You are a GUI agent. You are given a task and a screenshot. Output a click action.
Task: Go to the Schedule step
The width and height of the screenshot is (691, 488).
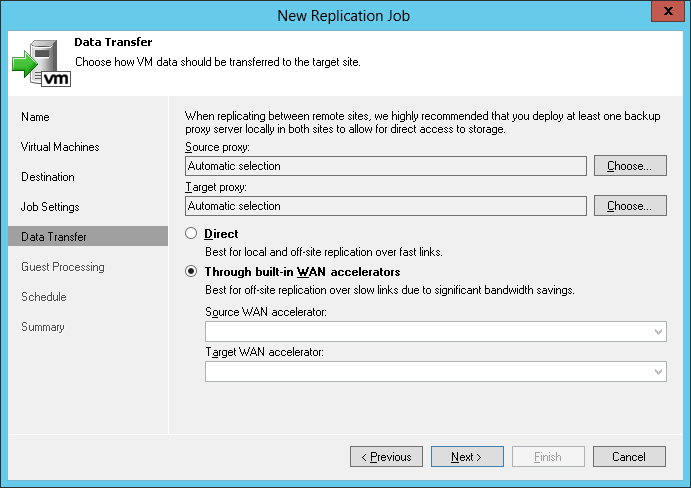[44, 297]
